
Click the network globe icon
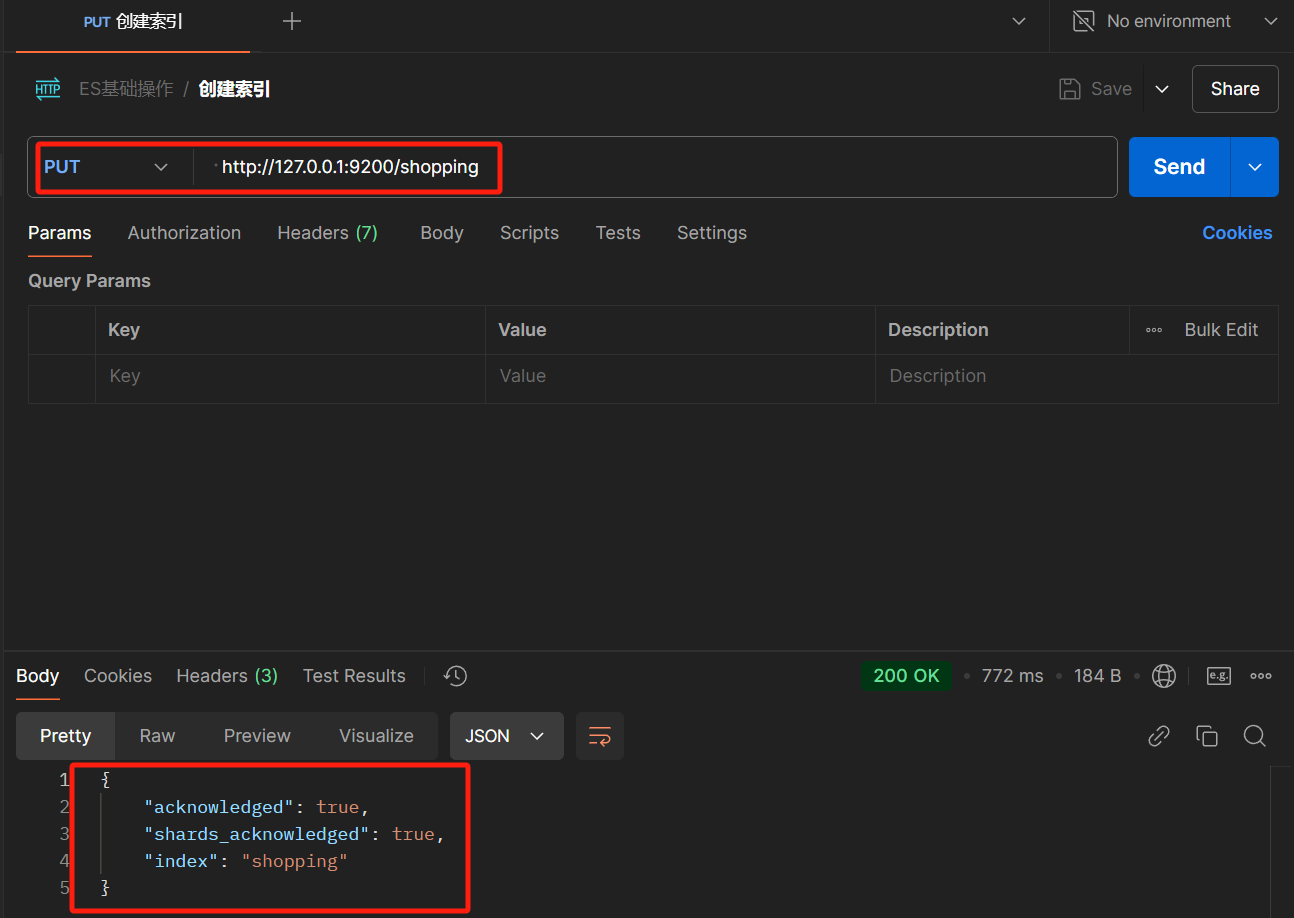[1164, 676]
